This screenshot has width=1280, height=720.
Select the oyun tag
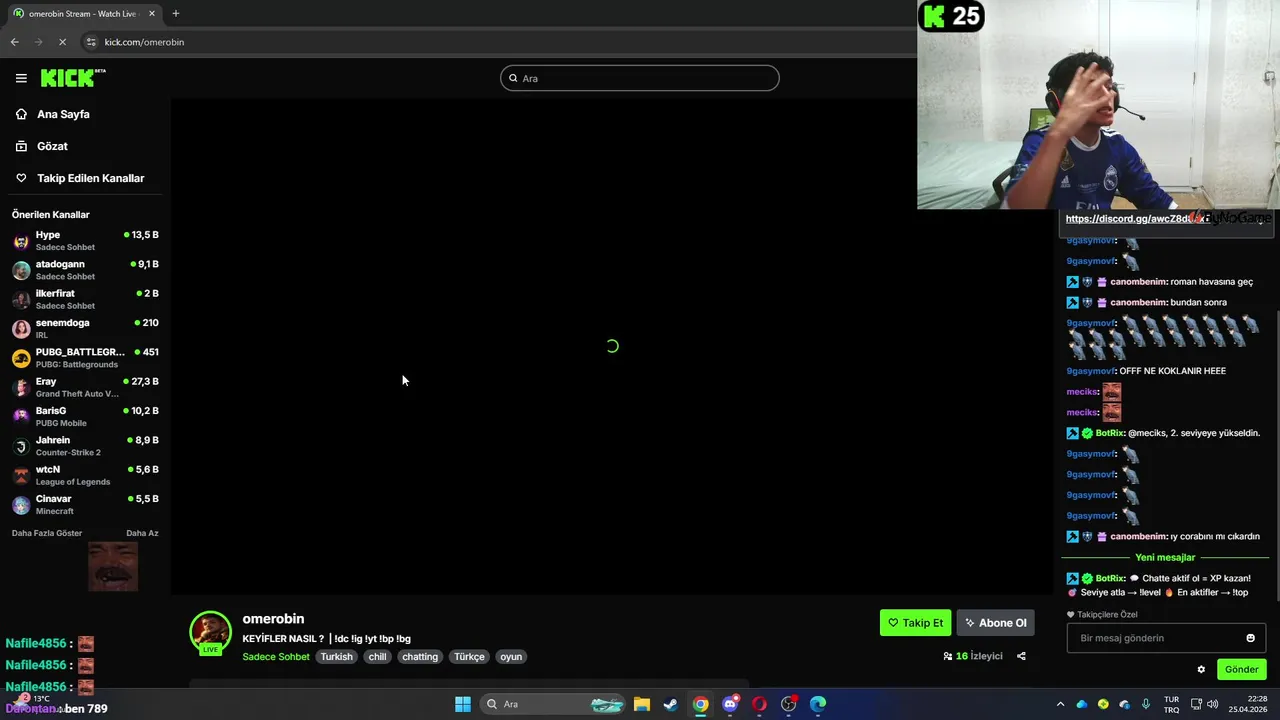511,657
